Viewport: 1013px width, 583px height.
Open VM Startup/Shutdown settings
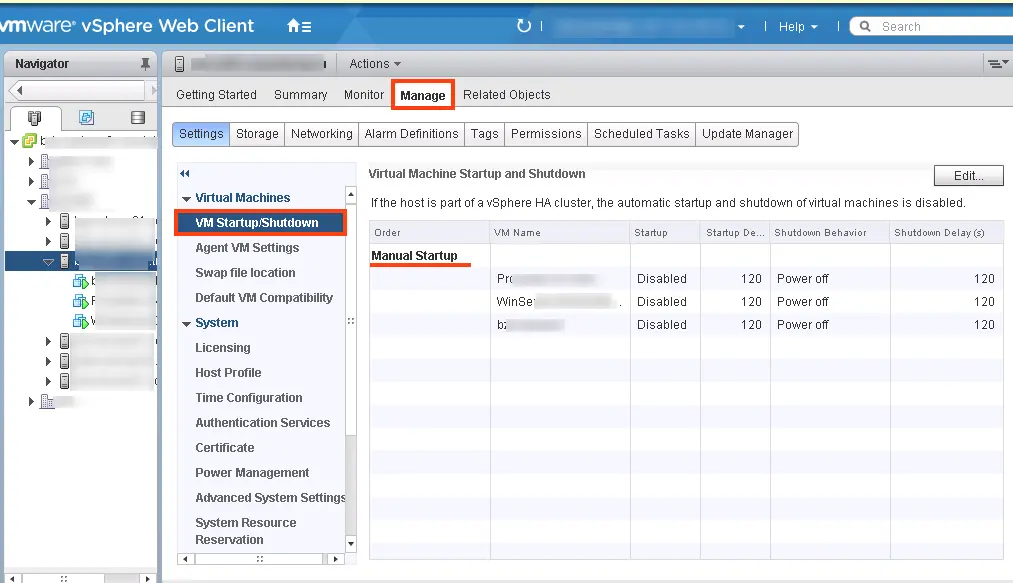tap(261, 222)
